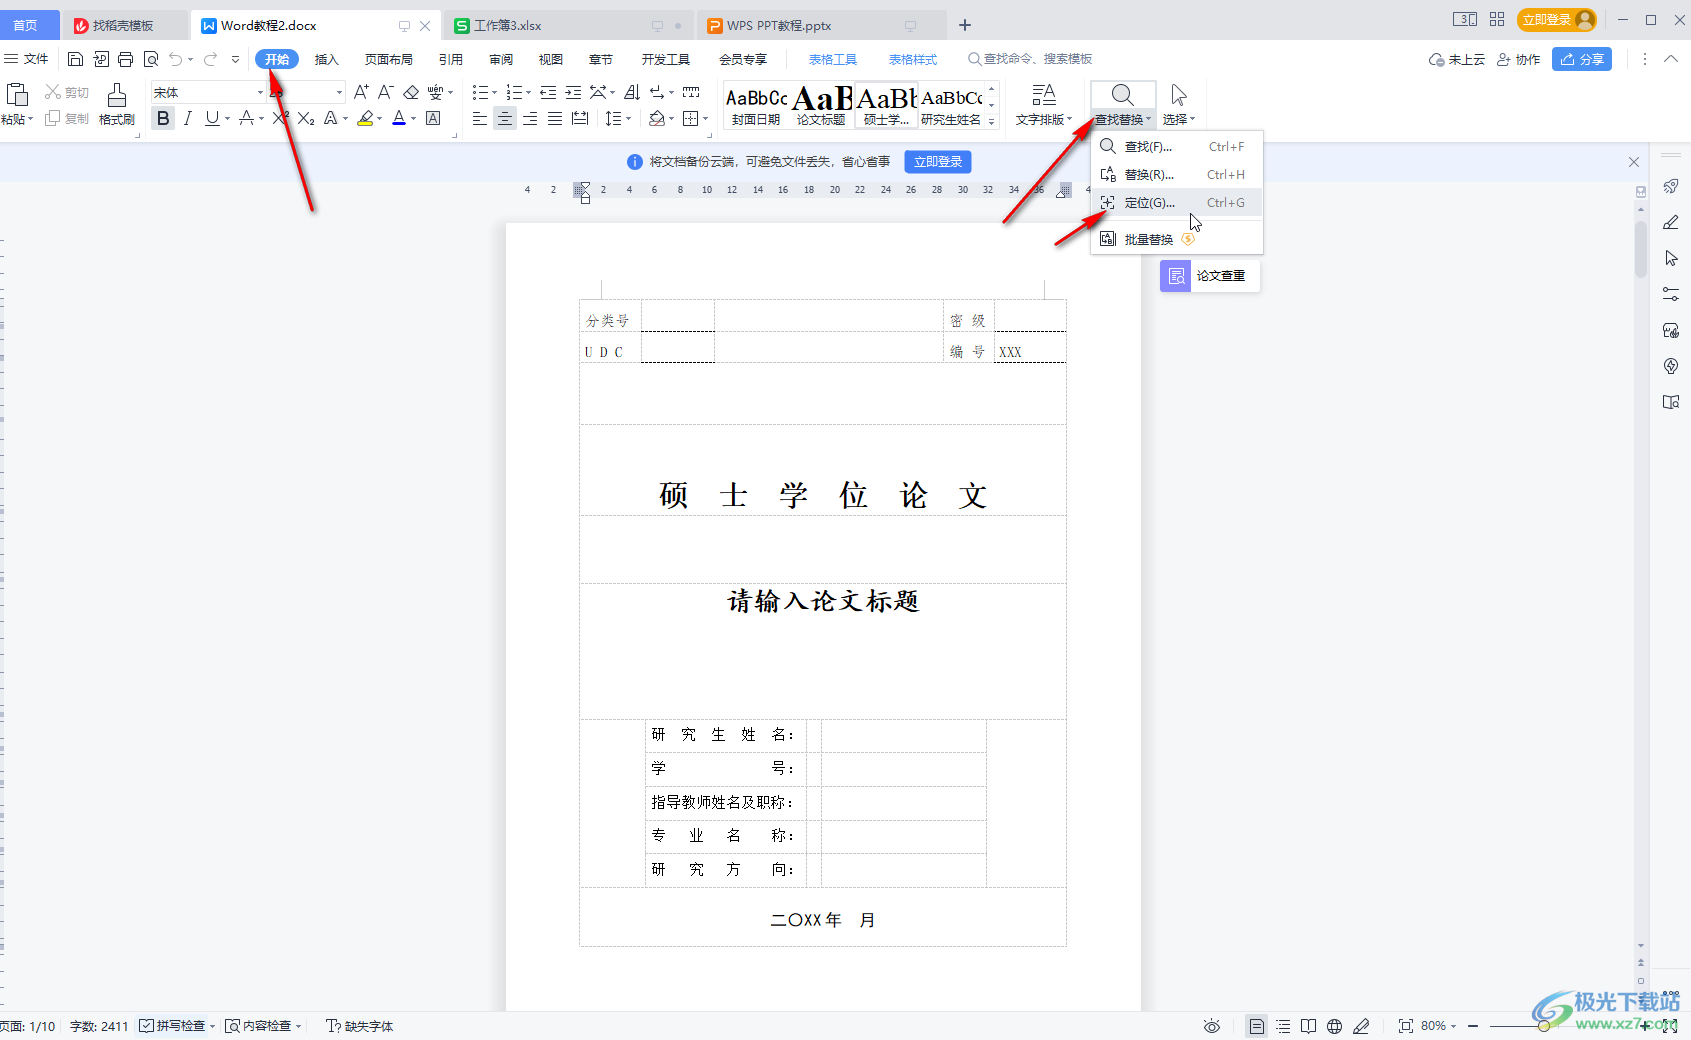Click the Undo arrow icon
1691x1040 pixels.
[x=176, y=60]
